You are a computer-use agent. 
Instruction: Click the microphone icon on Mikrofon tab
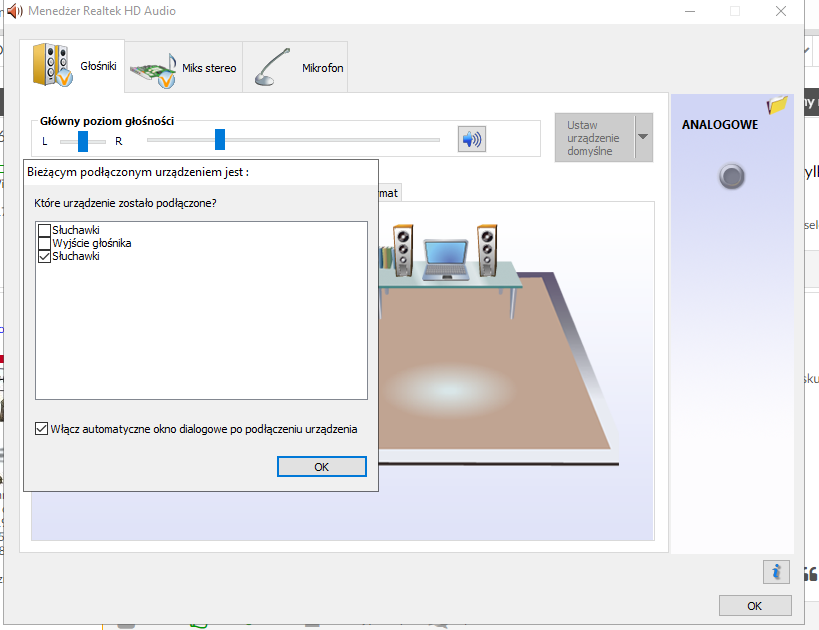272,67
